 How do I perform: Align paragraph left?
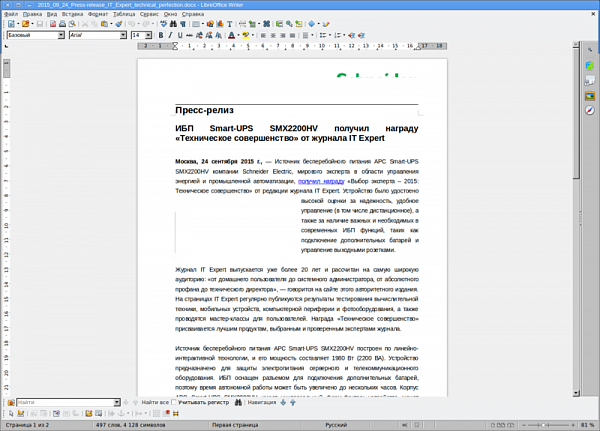click(x=263, y=35)
